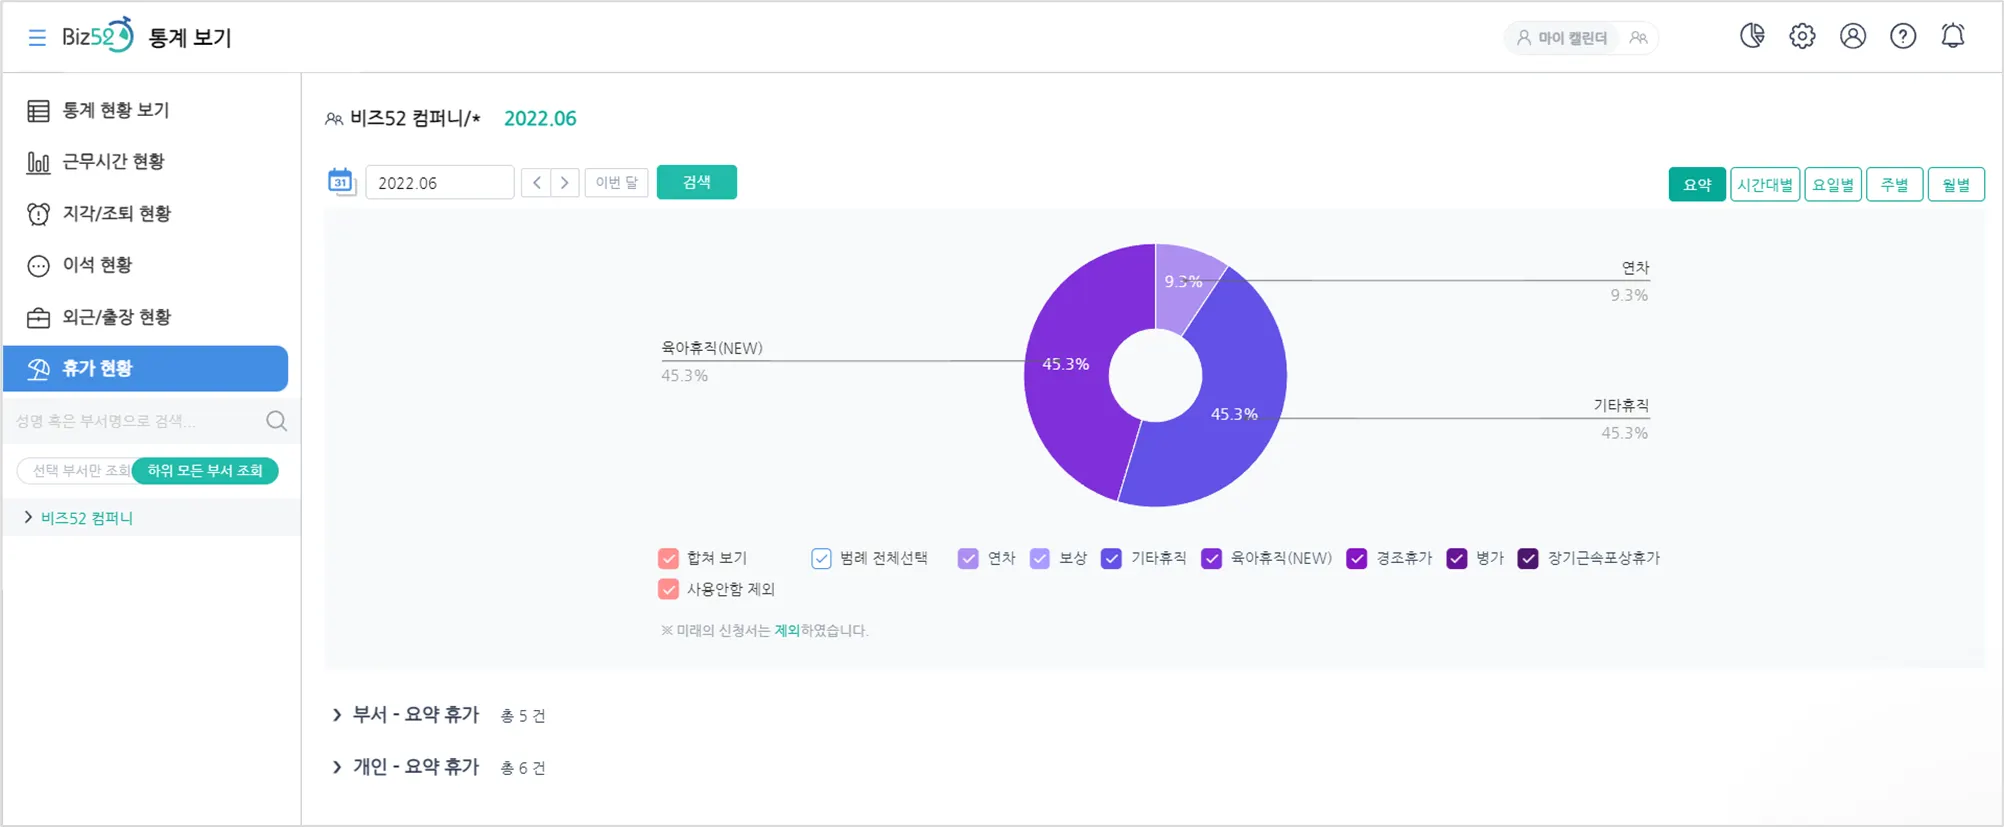Viewport: 2004px width, 827px height.
Task: Expand the 부서 - 요약 휴가 section
Action: 337,715
